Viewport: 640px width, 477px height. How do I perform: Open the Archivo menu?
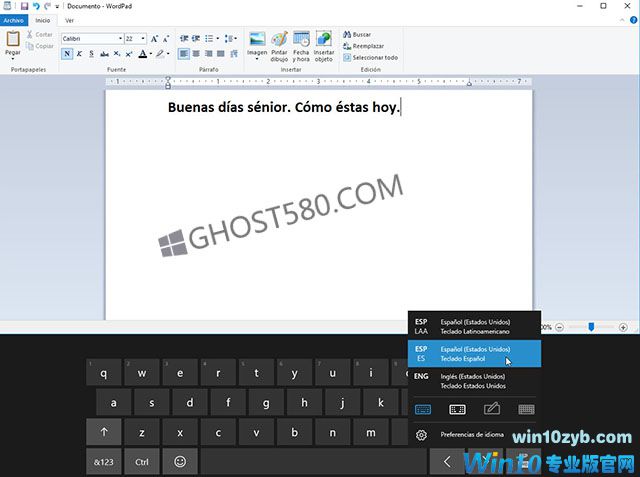[x=14, y=20]
